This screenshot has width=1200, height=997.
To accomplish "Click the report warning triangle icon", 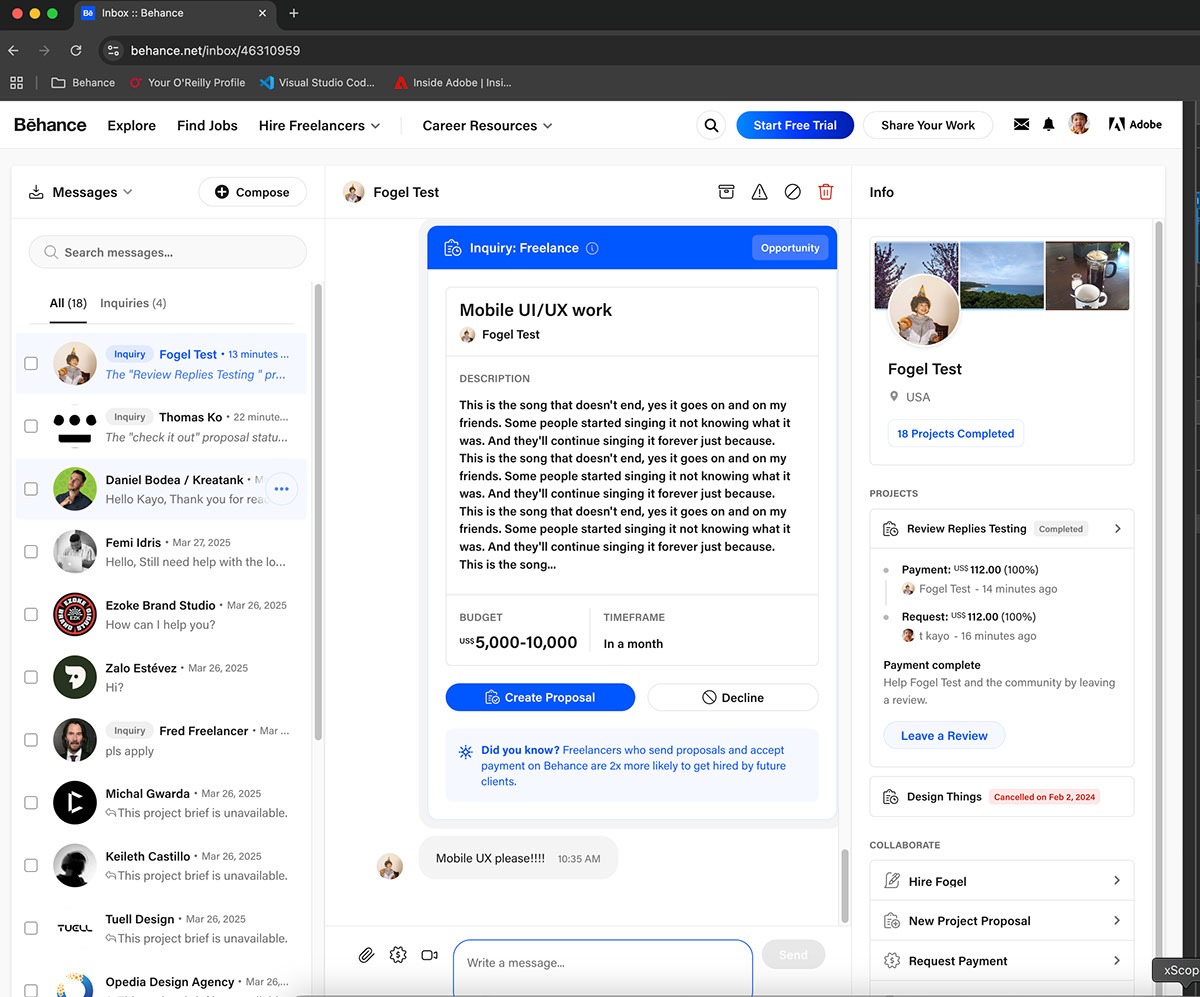I will pyautogui.click(x=759, y=192).
